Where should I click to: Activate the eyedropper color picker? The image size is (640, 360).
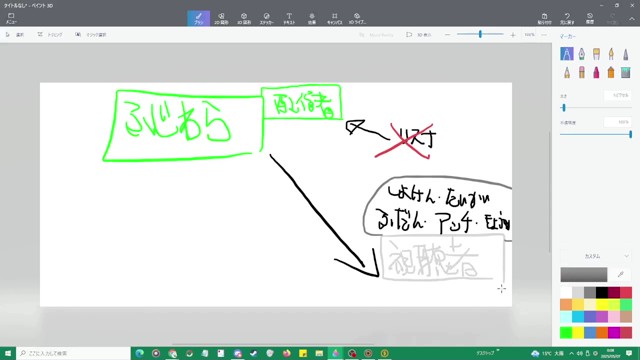click(621, 274)
